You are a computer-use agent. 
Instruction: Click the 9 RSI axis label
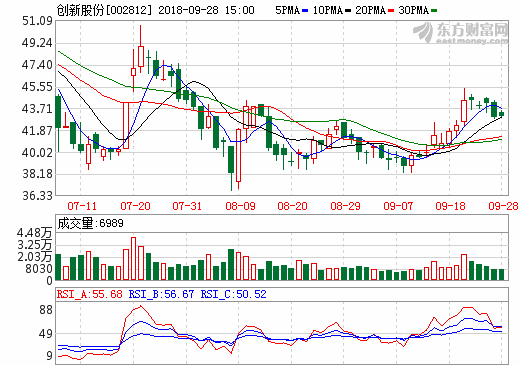pos(49,356)
